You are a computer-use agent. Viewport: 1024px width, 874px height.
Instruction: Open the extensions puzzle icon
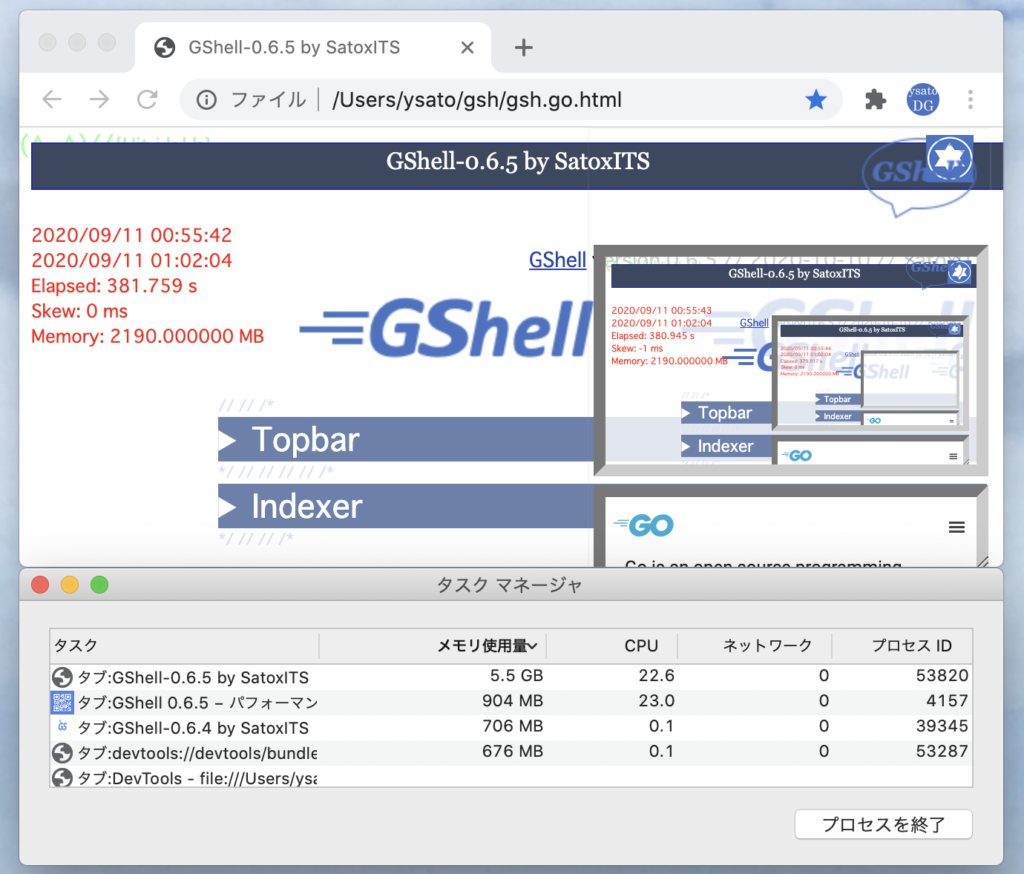[x=875, y=99]
